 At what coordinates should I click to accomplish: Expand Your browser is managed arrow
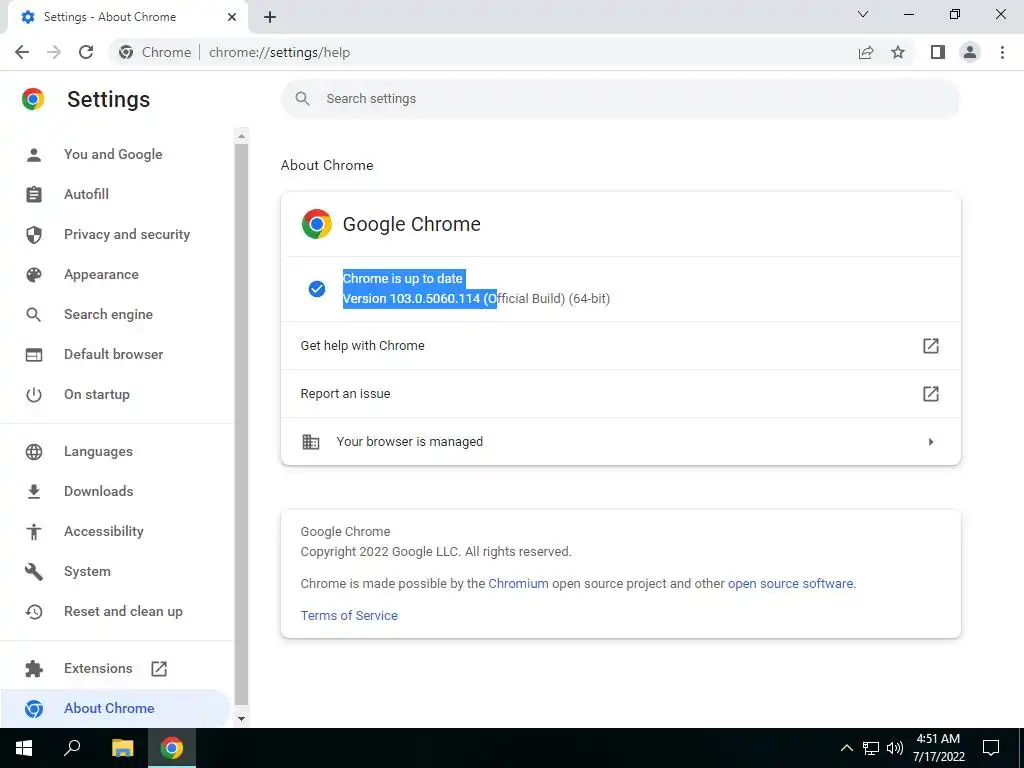point(931,442)
